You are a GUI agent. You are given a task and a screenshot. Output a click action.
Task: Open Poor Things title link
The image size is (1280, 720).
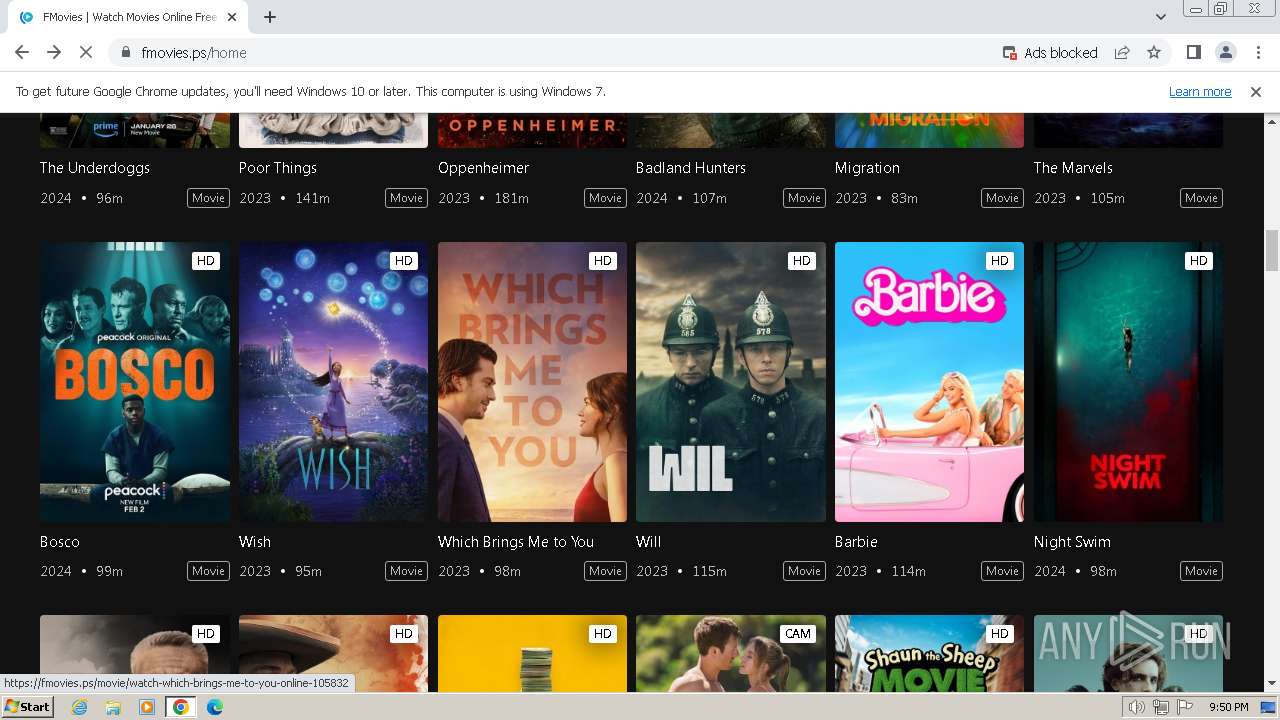click(278, 168)
